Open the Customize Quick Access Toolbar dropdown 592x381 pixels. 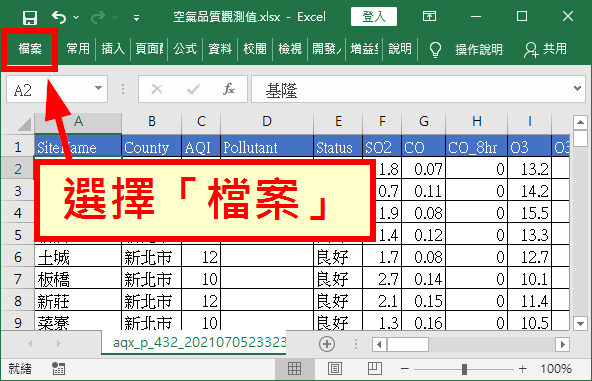136,17
